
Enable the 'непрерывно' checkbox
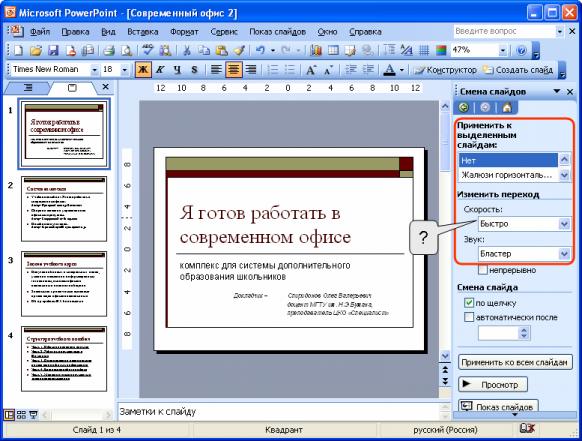pyautogui.click(x=483, y=270)
